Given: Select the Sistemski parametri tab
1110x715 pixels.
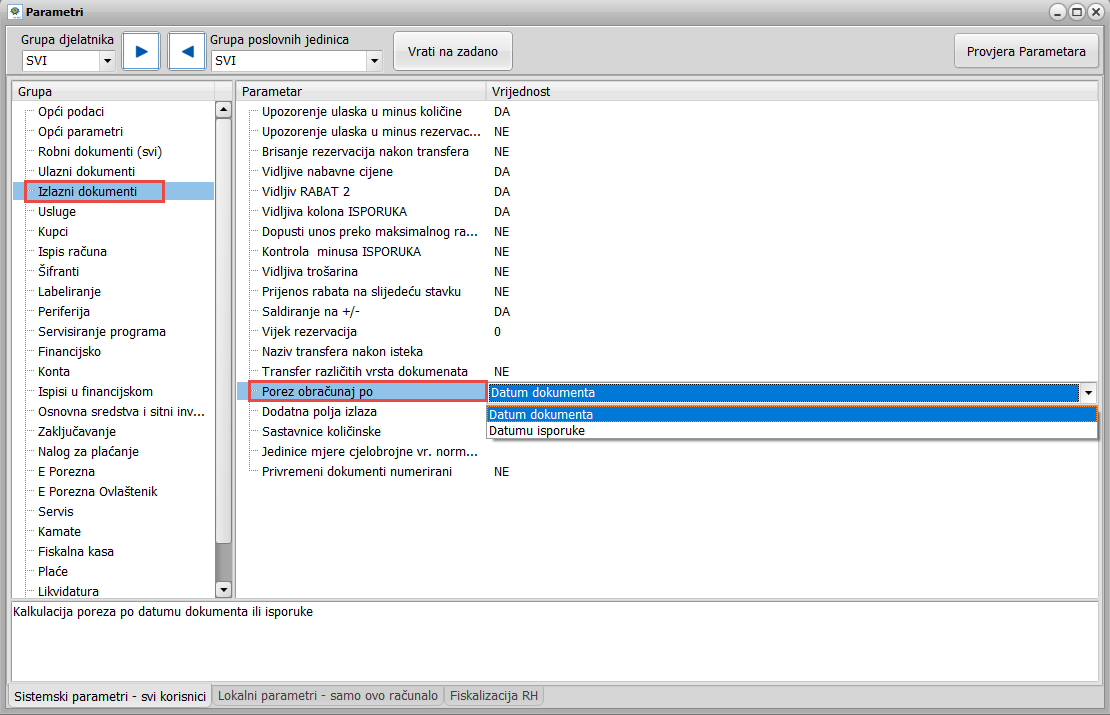Looking at the screenshot, I should pyautogui.click(x=110, y=696).
